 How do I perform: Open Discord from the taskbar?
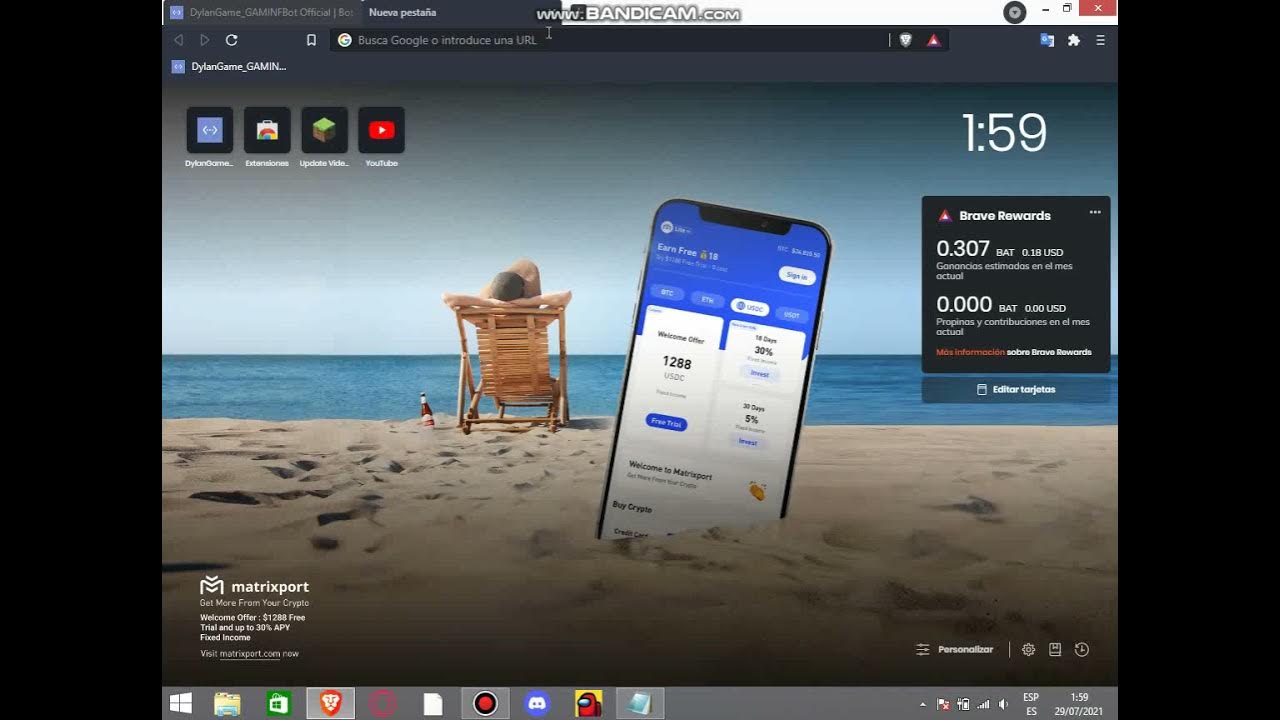click(x=537, y=704)
